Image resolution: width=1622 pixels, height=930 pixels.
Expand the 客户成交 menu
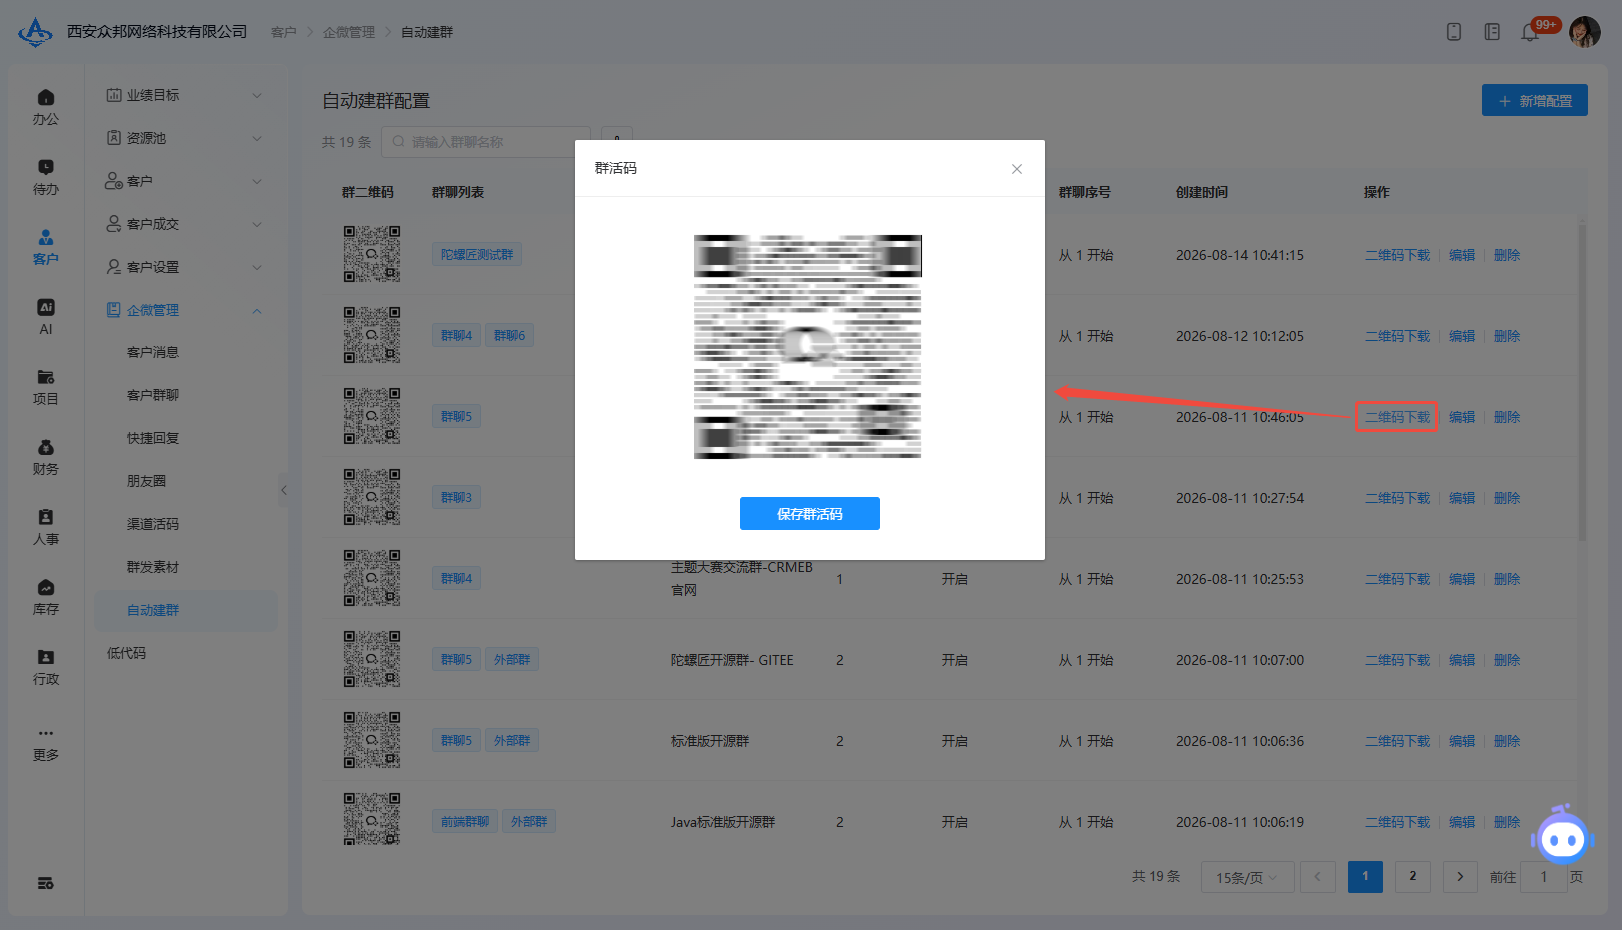point(185,224)
